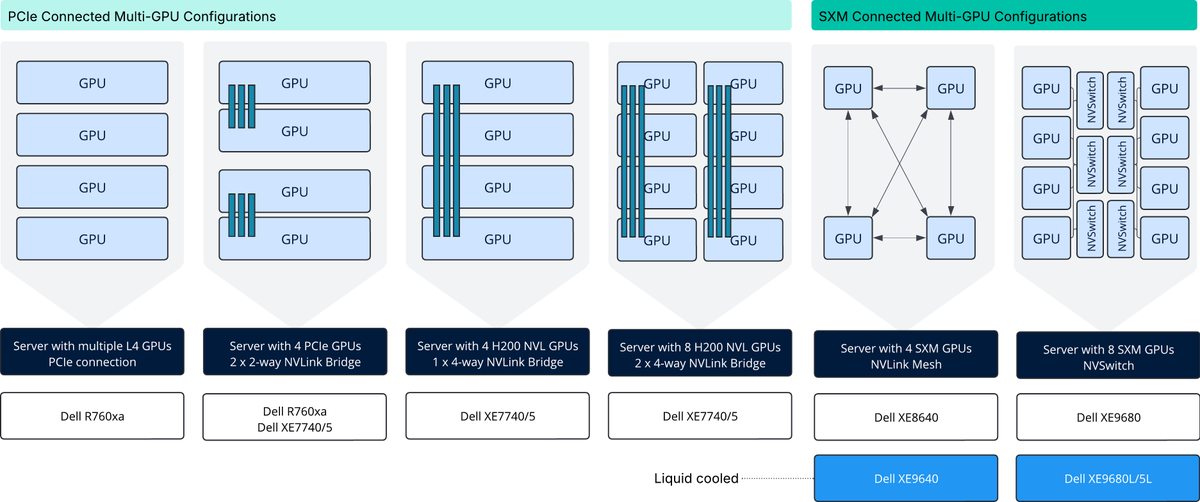The width and height of the screenshot is (1200, 502).
Task: Select the 'Server with 4 SXM GPUs' box
Action: [904, 356]
